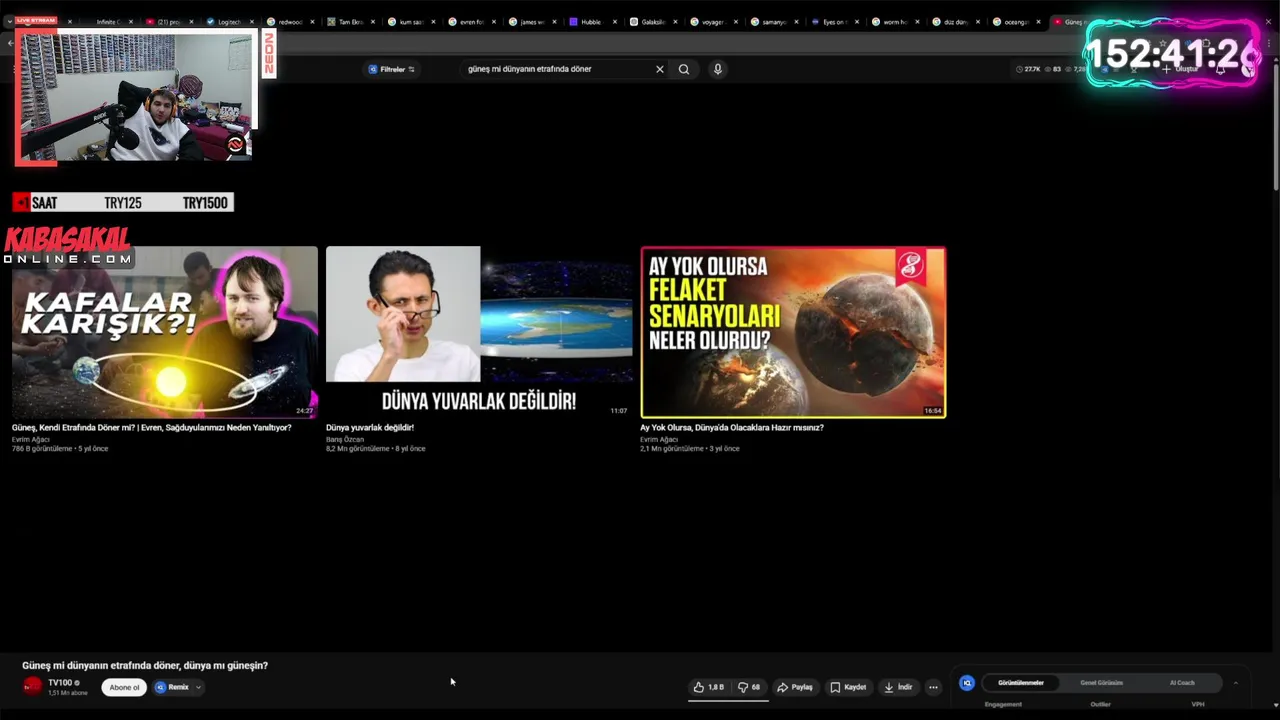Expand the dropdown arrow next to Remix
The width and height of the screenshot is (1280, 720).
(x=199, y=687)
